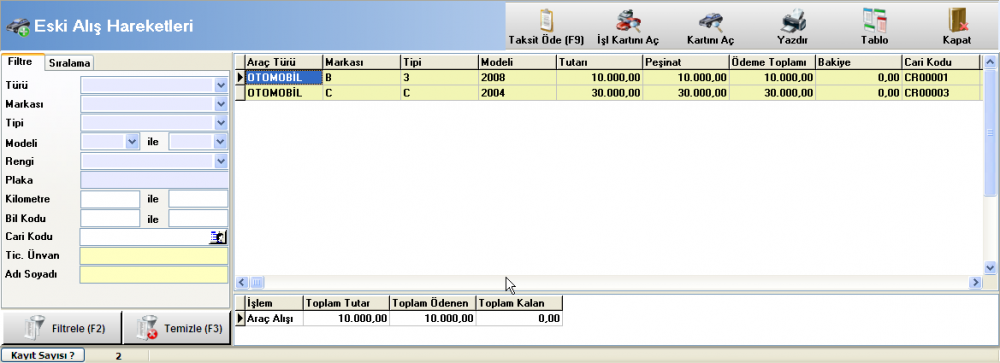
Task: Switch to the Sıralama tab
Action: point(70,63)
